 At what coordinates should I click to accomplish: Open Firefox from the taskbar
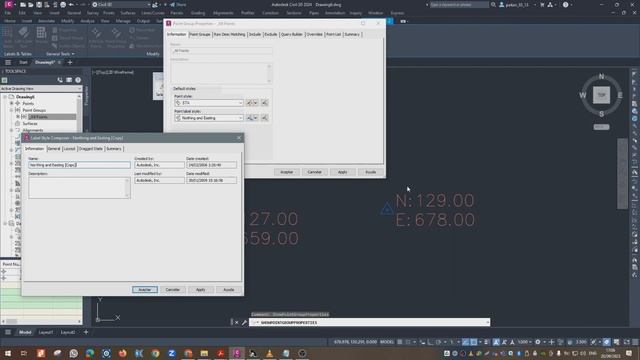122,353
